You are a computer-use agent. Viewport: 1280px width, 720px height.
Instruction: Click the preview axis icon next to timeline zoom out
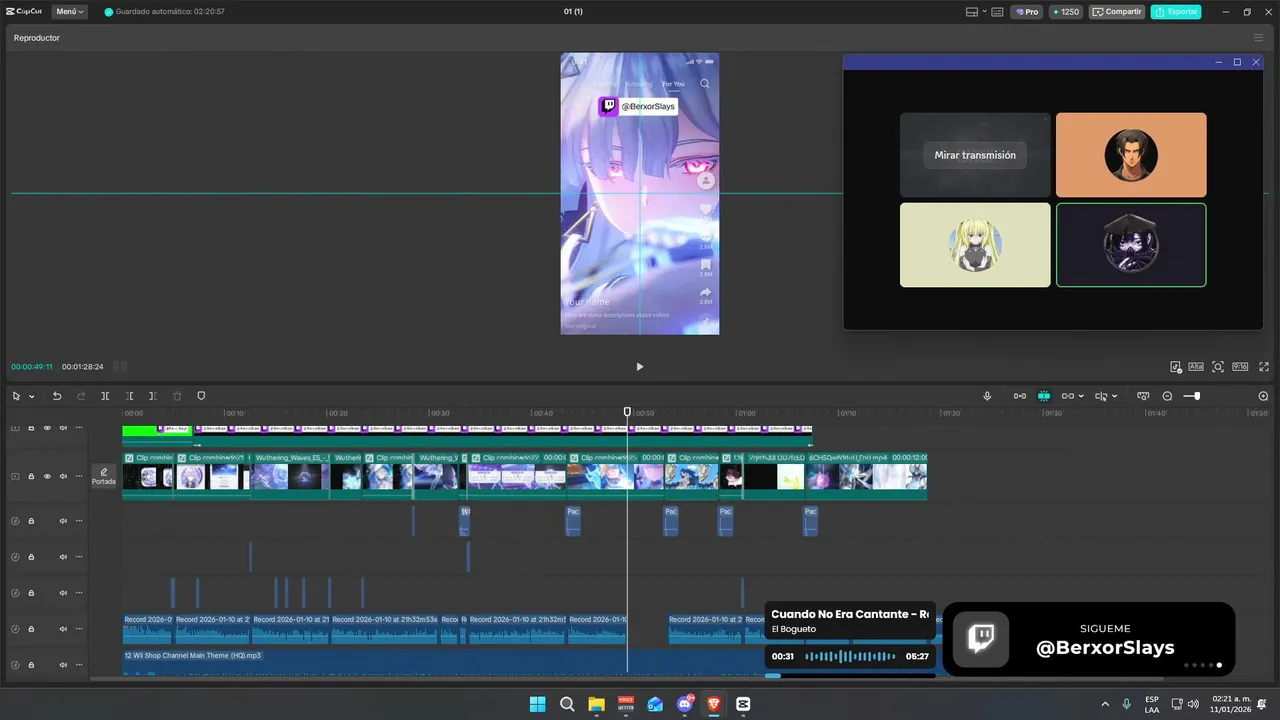[1143, 396]
